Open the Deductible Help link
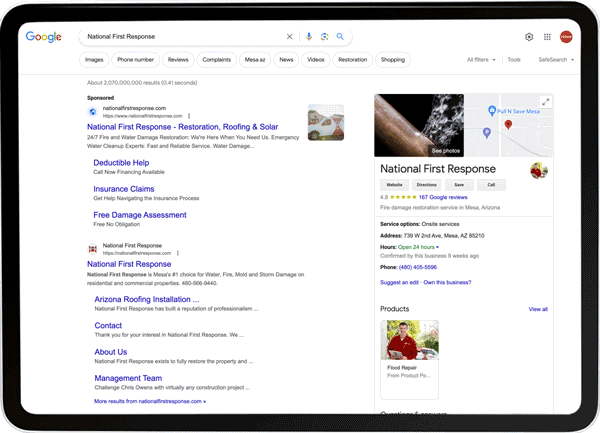 121,163
